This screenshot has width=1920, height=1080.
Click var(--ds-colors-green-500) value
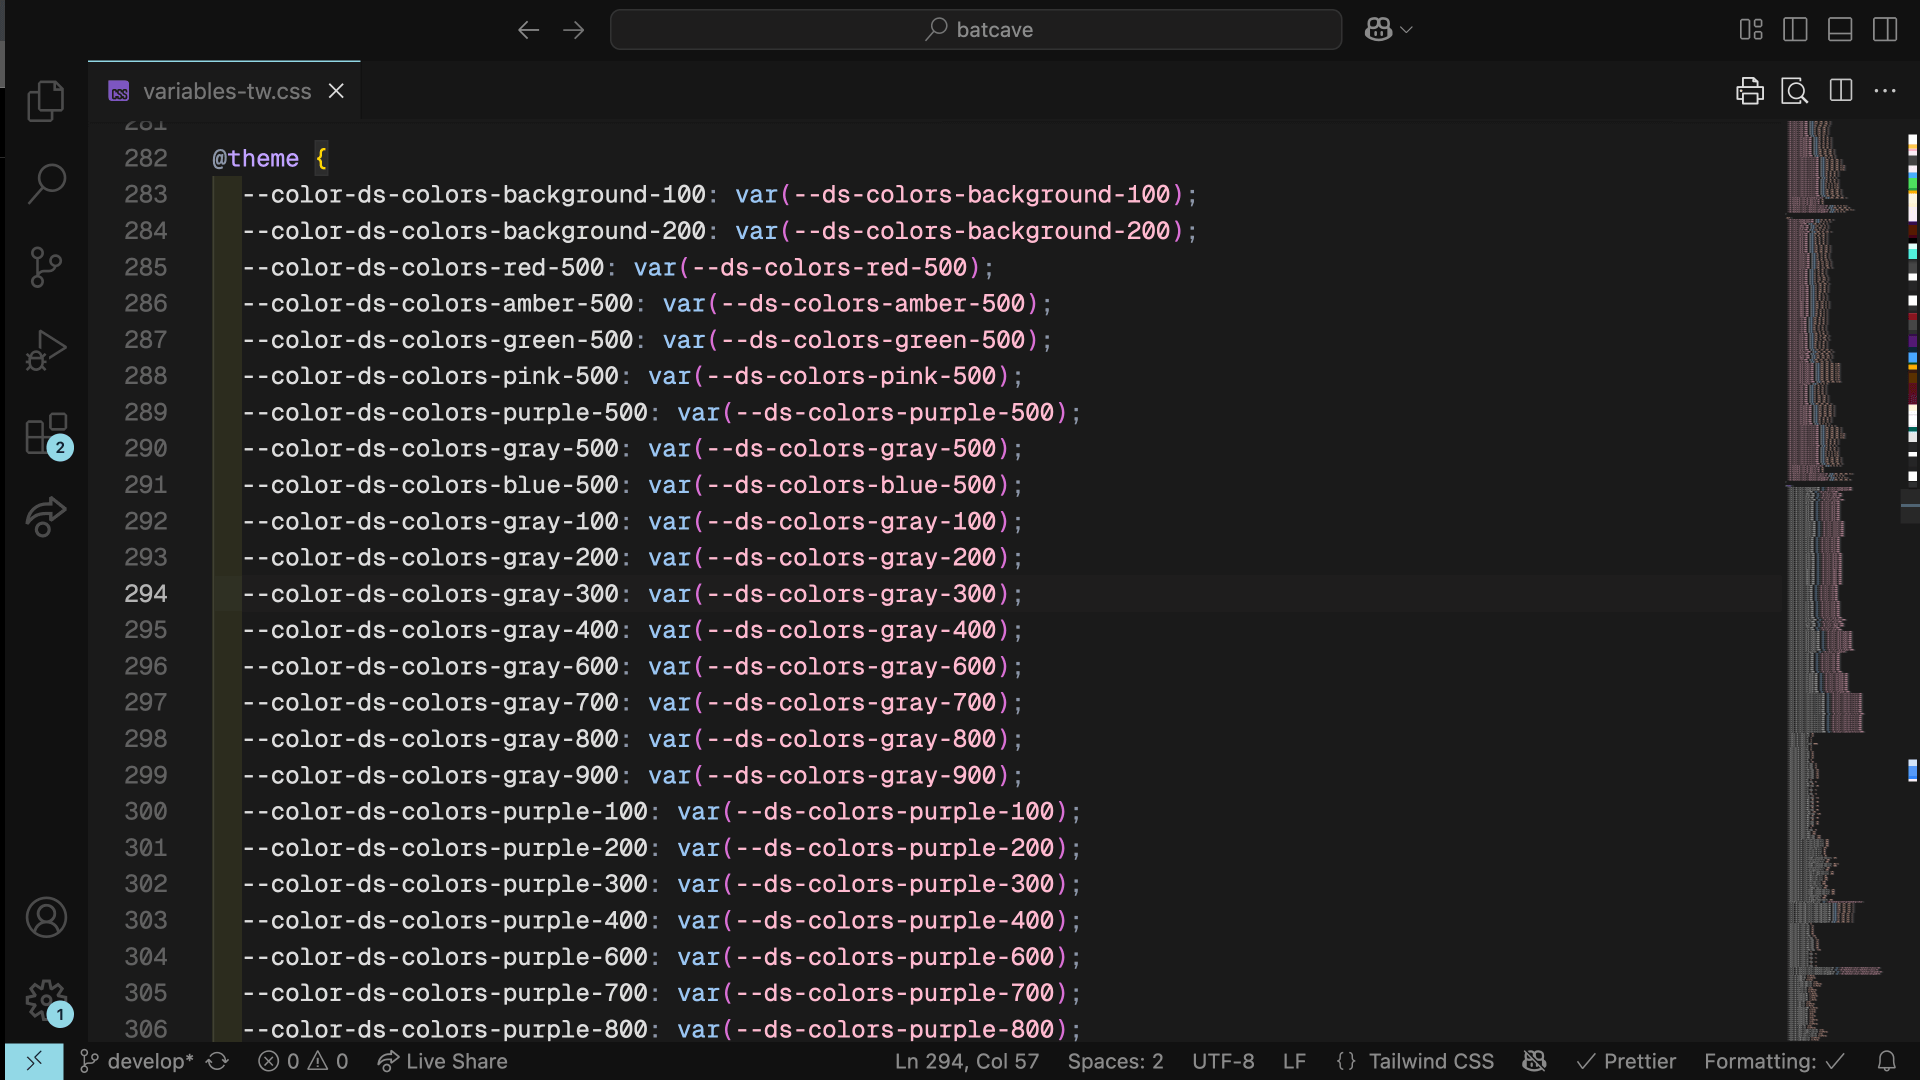(851, 340)
